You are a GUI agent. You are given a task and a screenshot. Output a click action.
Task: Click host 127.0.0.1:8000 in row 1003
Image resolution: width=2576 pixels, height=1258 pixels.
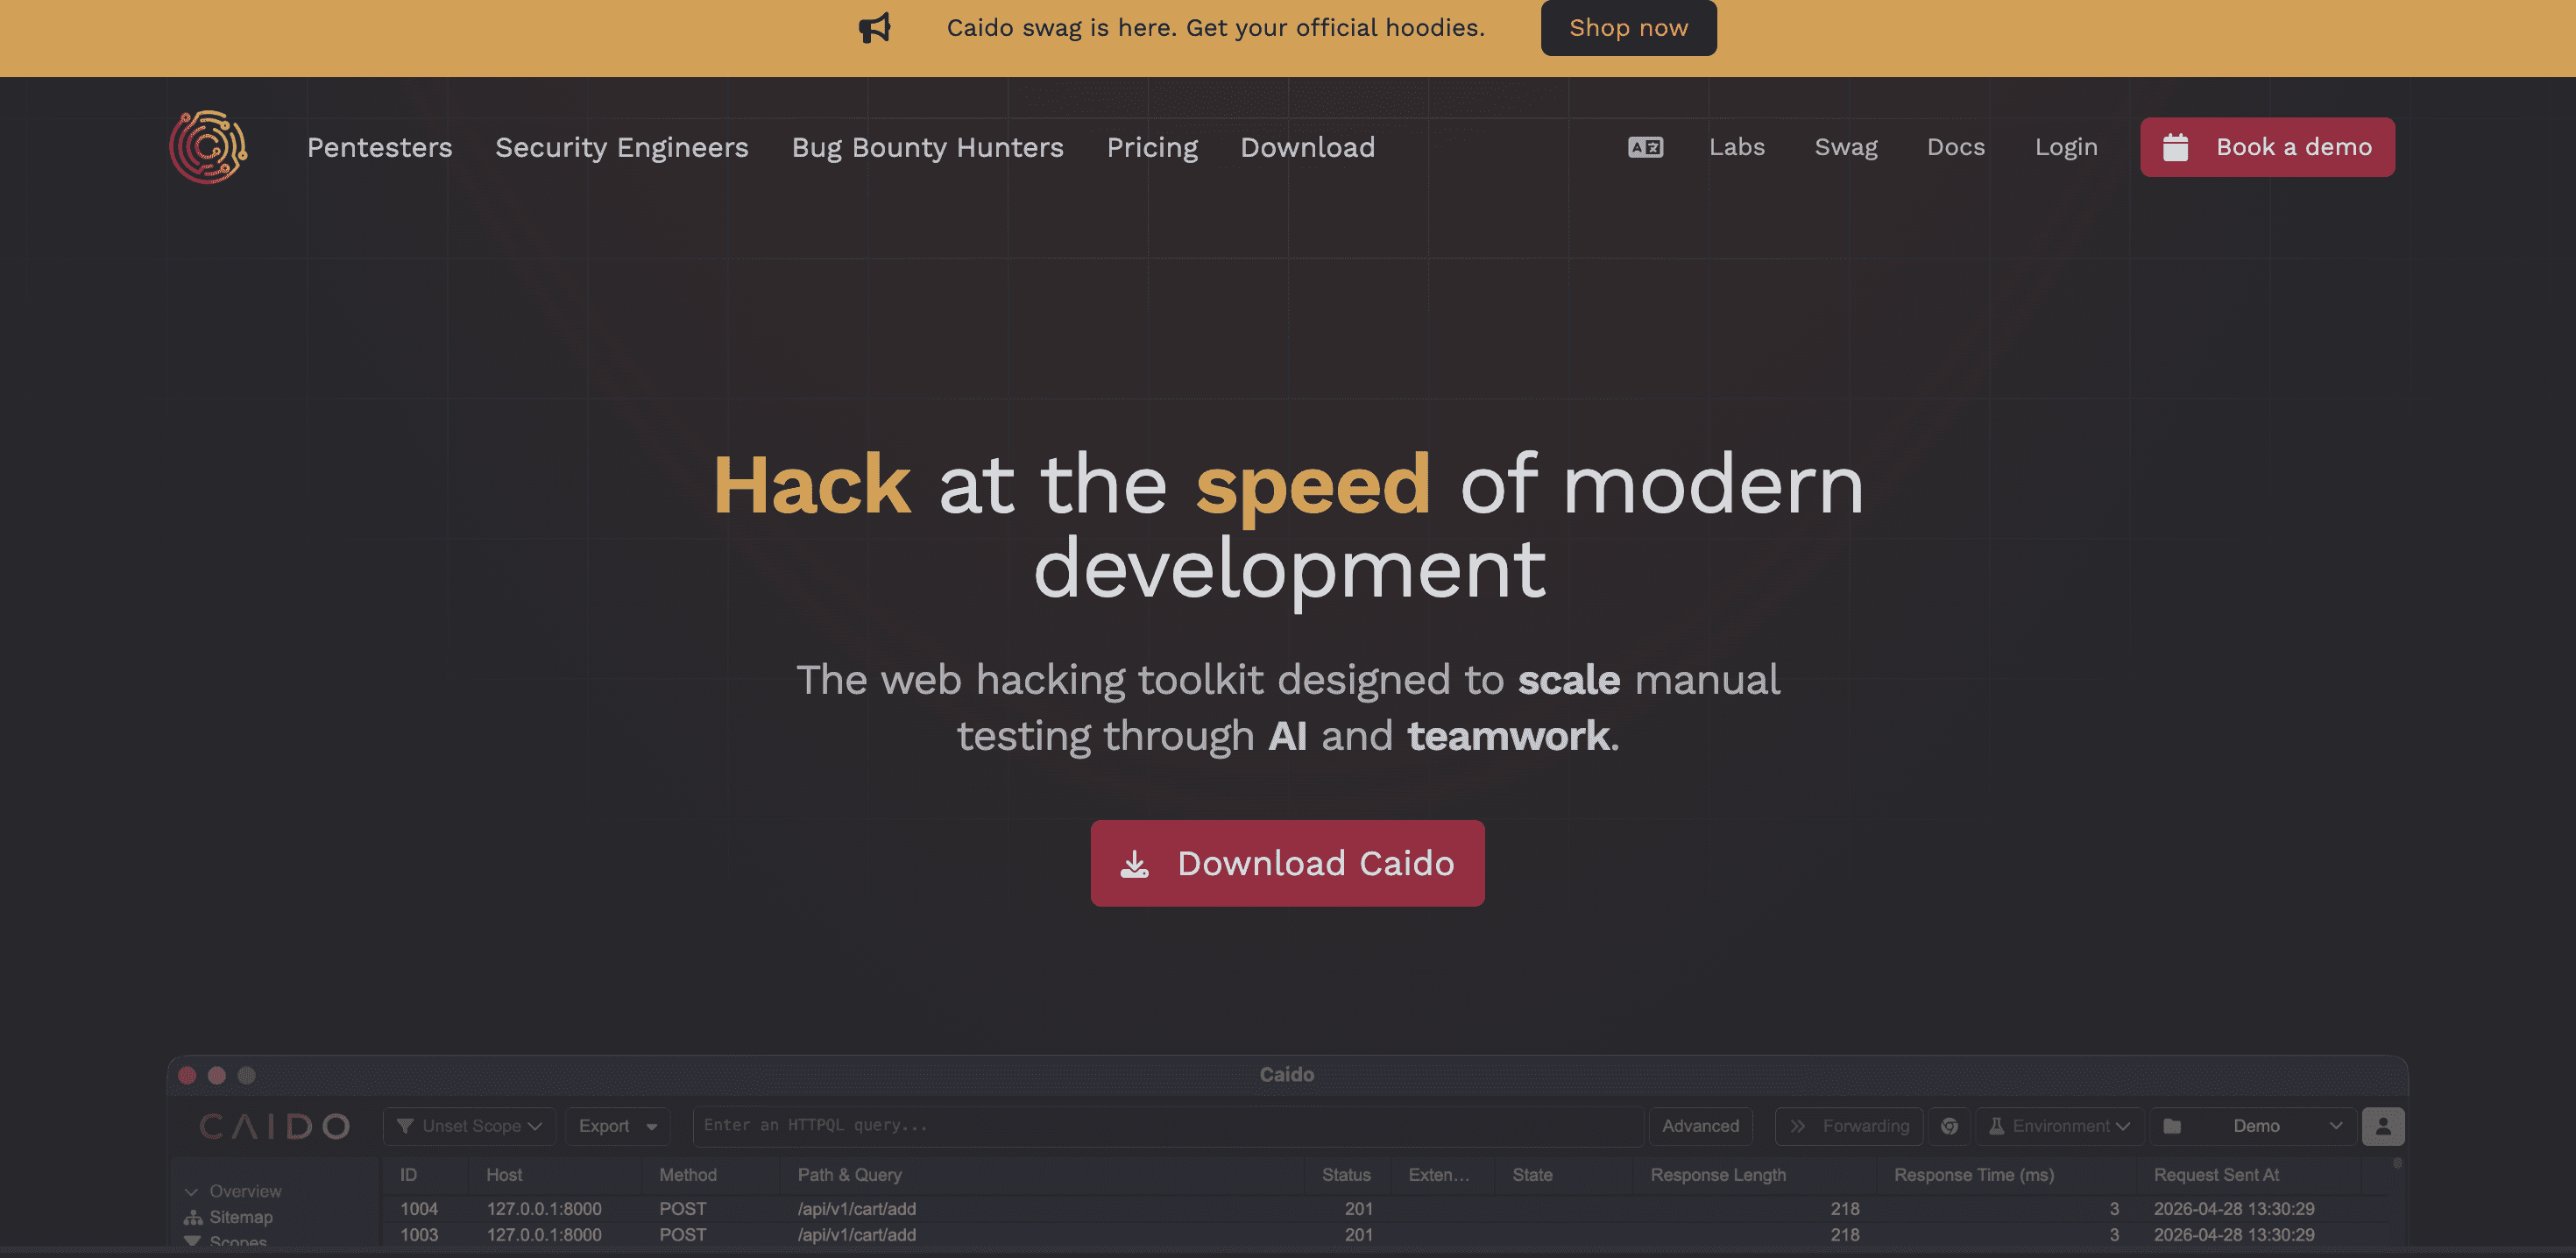pos(544,1235)
